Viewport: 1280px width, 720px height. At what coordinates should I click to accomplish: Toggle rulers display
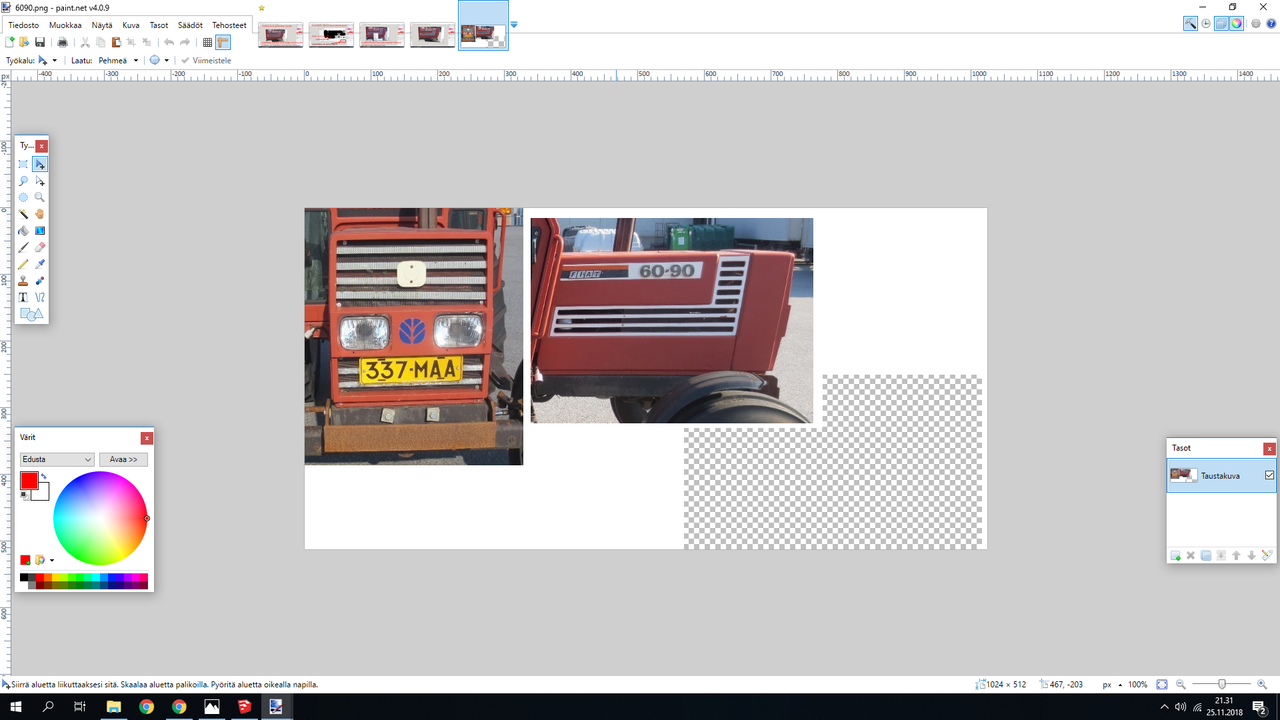[x=223, y=42]
